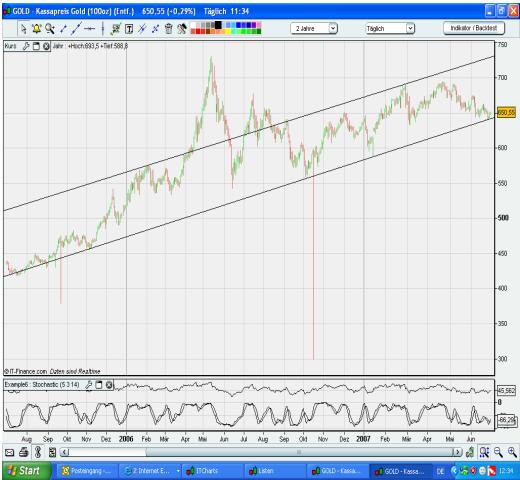
Task: Click the green bars chart icon bottom right
Action: [x=470, y=453]
